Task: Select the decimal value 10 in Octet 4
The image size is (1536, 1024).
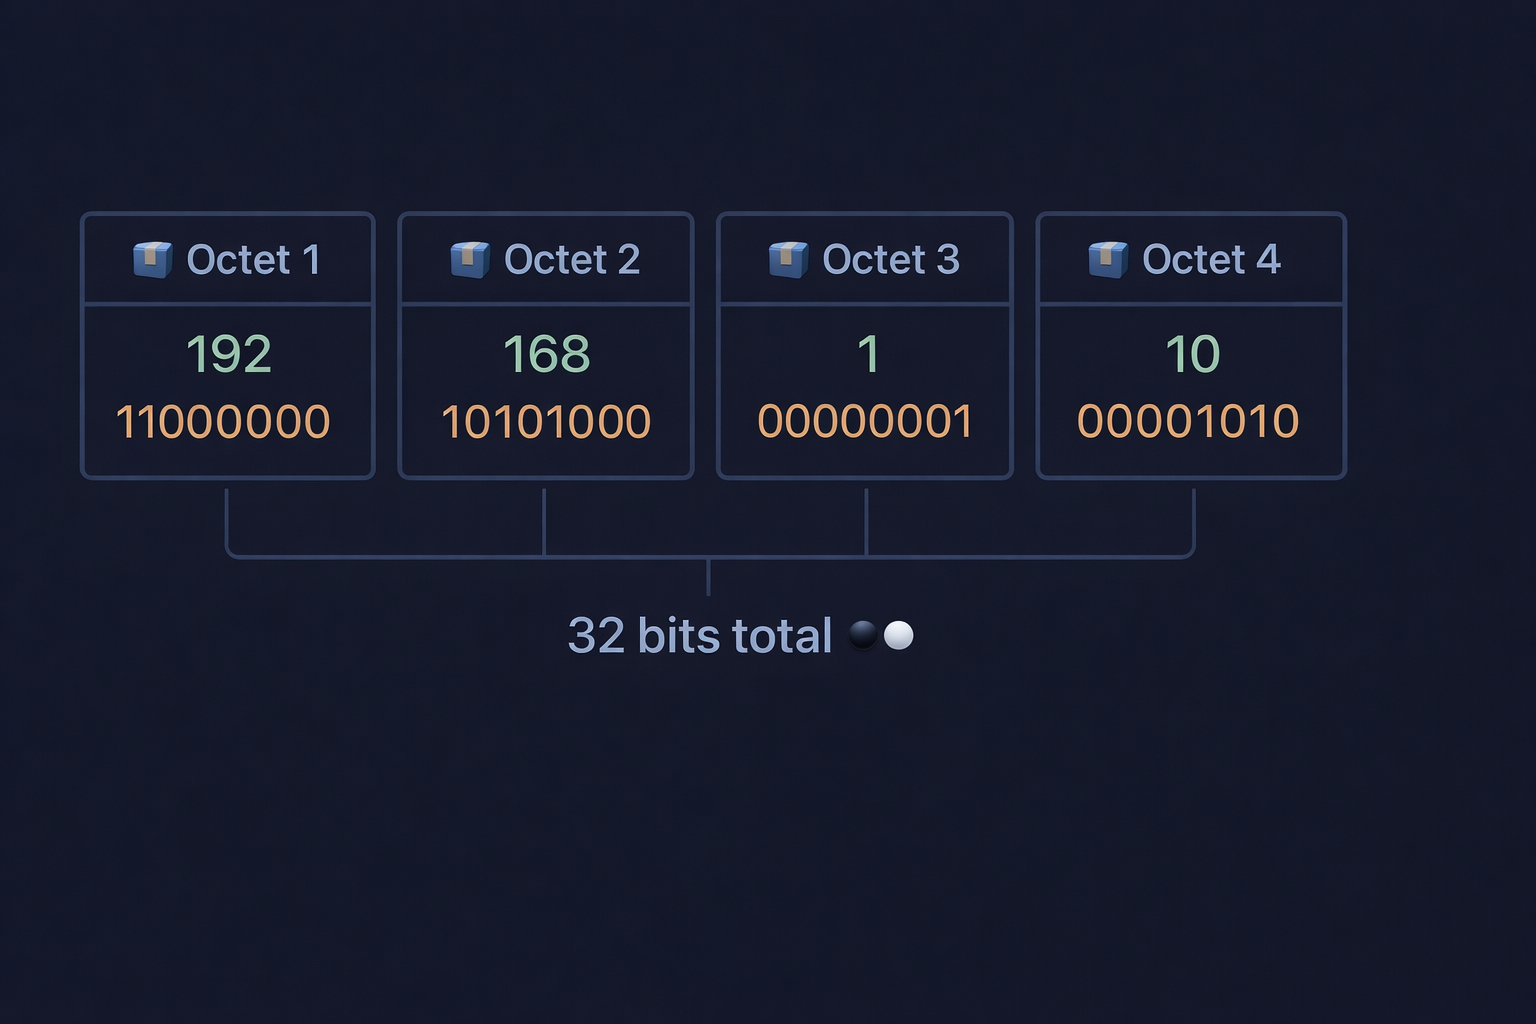Action: [x=1192, y=354]
